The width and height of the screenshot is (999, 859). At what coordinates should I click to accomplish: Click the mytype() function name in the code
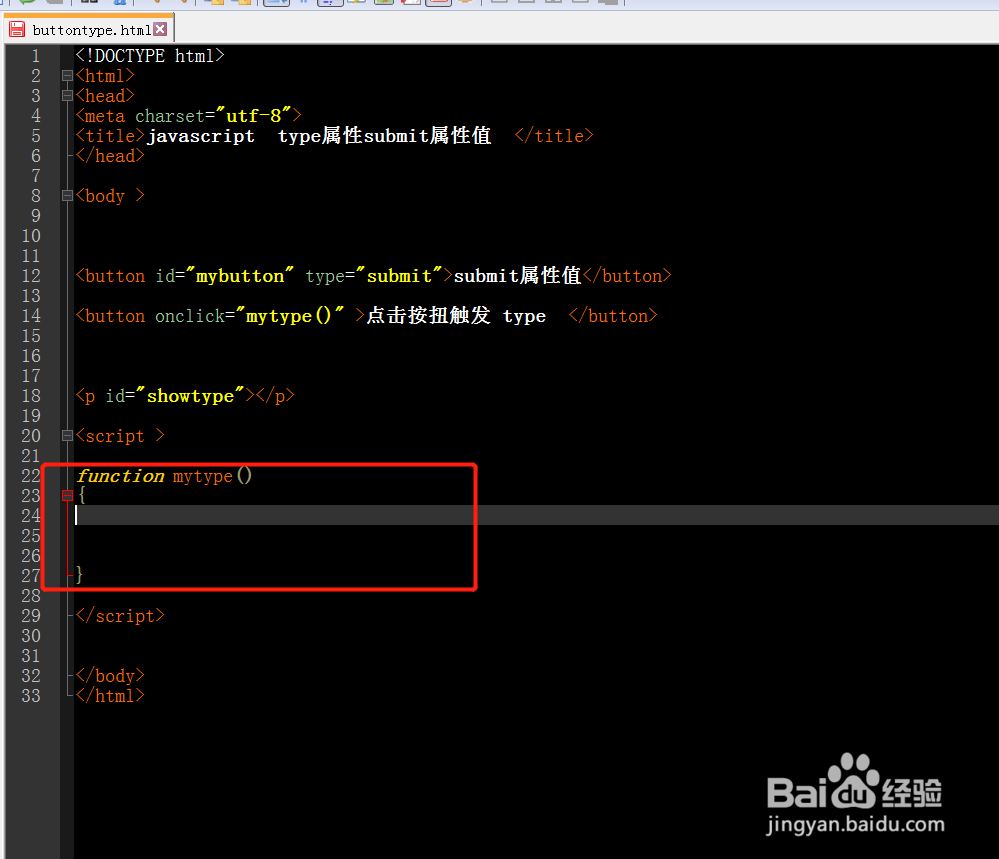click(203, 475)
